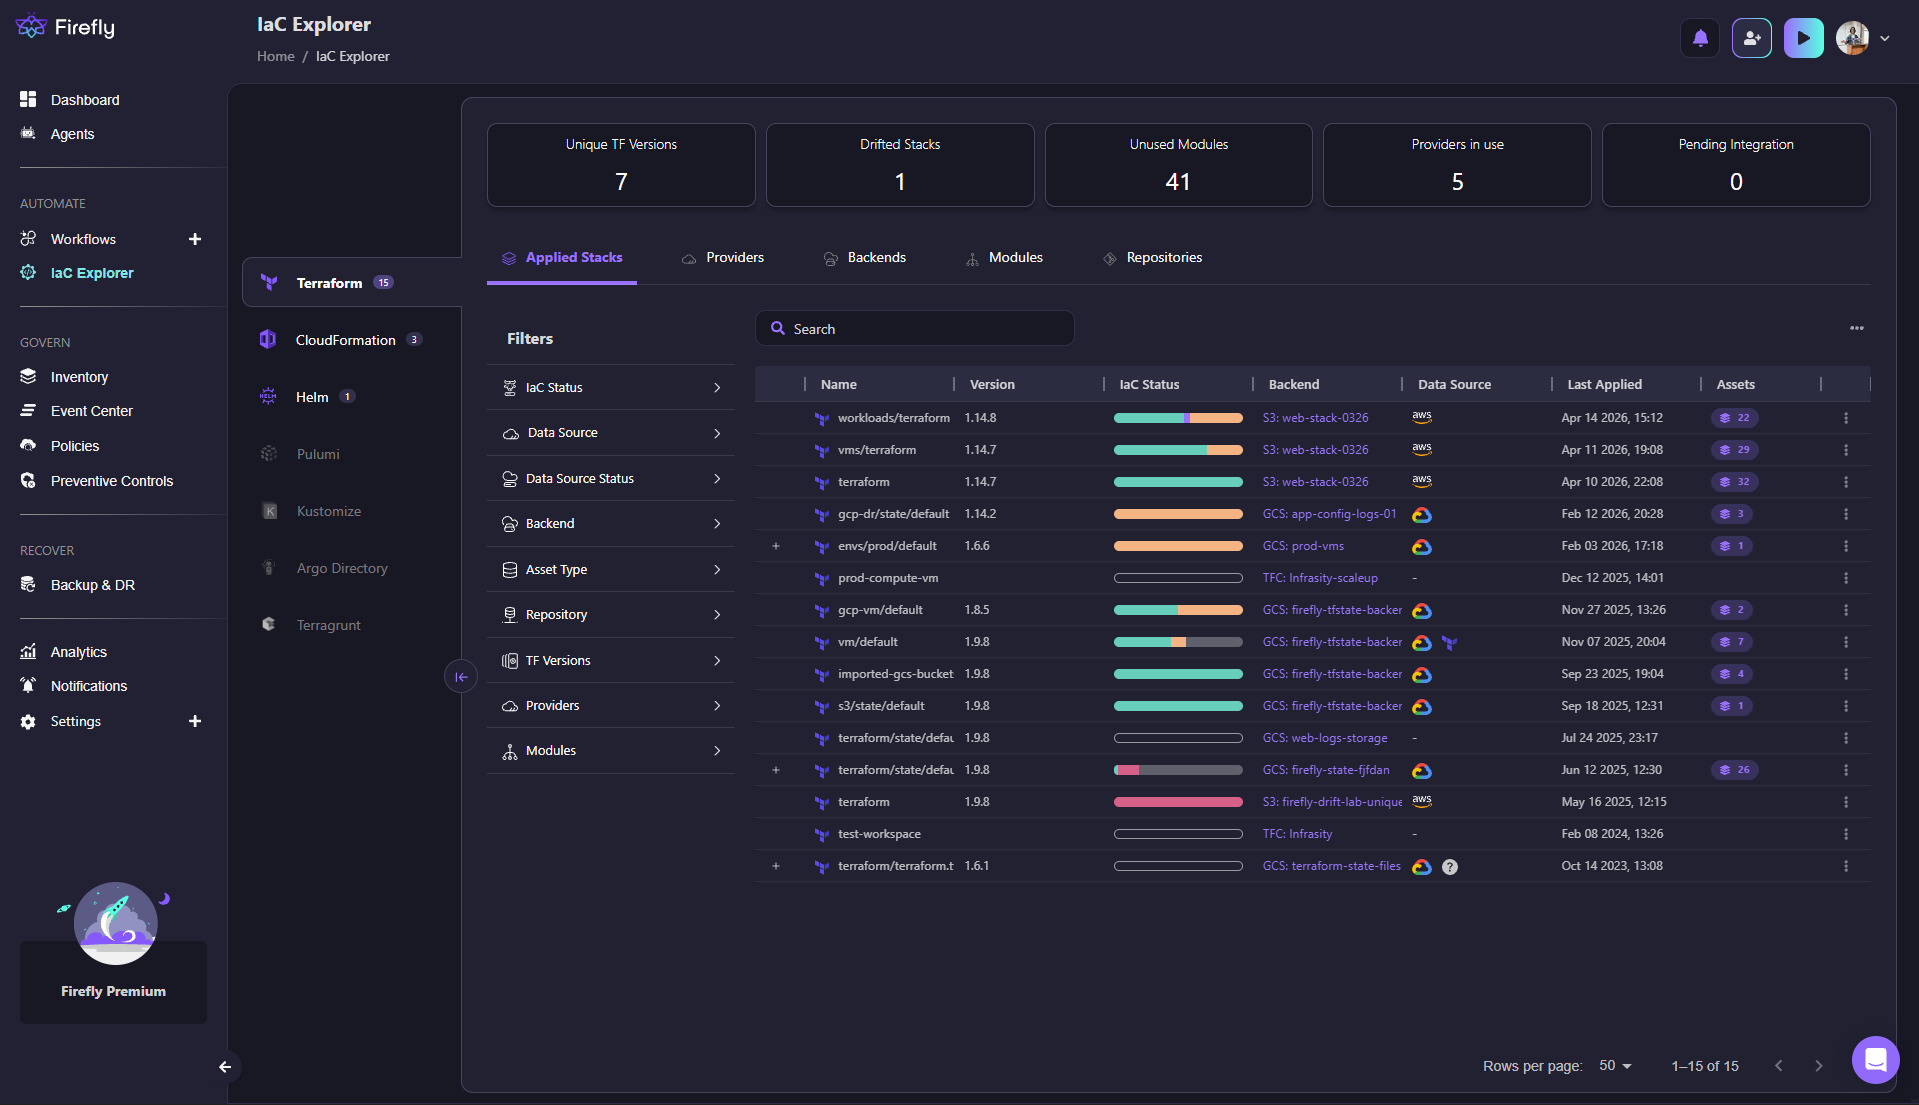Screen dimensions: 1919x1105
Task: Expand TF Versions filter
Action: (611, 661)
